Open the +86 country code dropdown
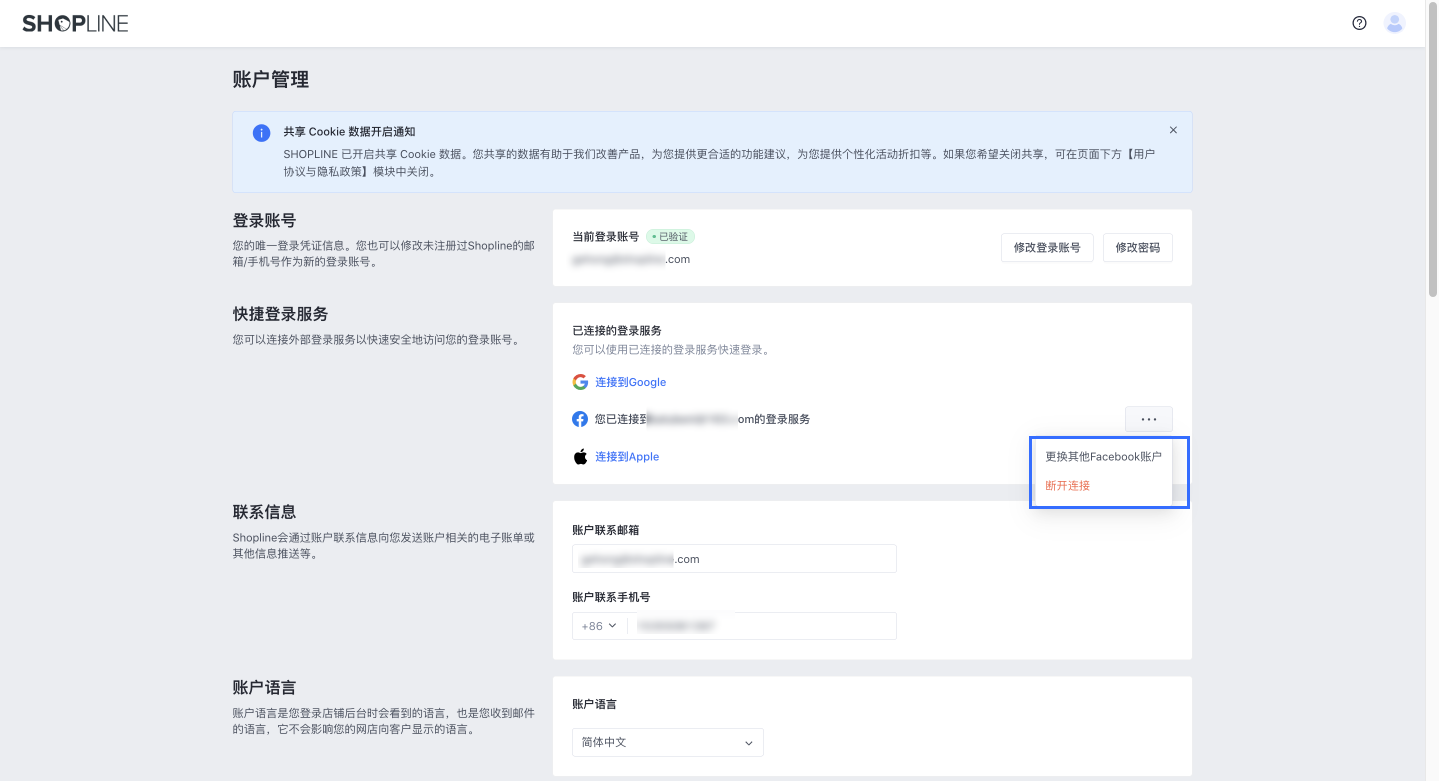Viewport: 1439px width, 781px height. click(598, 625)
